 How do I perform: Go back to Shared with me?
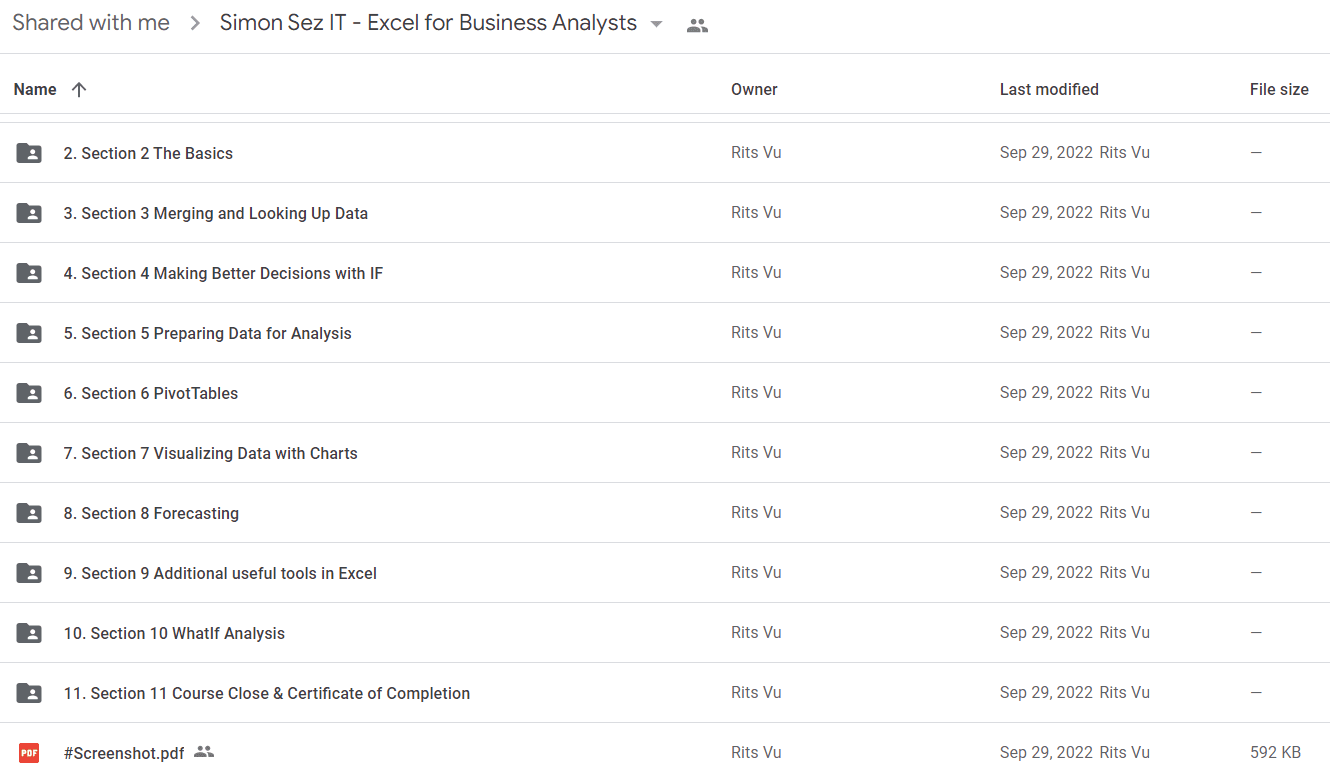91,23
